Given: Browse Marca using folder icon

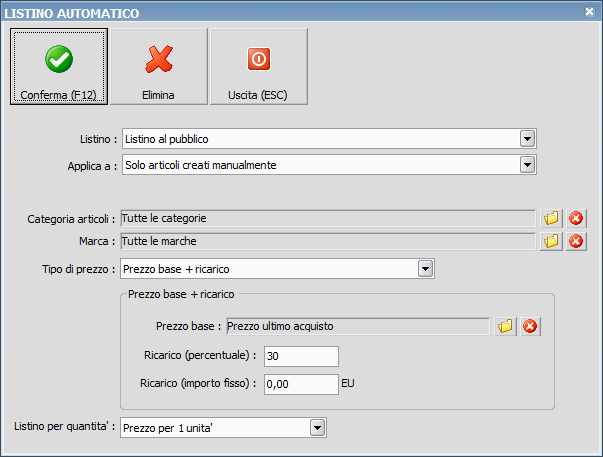Looking at the screenshot, I should point(551,242).
